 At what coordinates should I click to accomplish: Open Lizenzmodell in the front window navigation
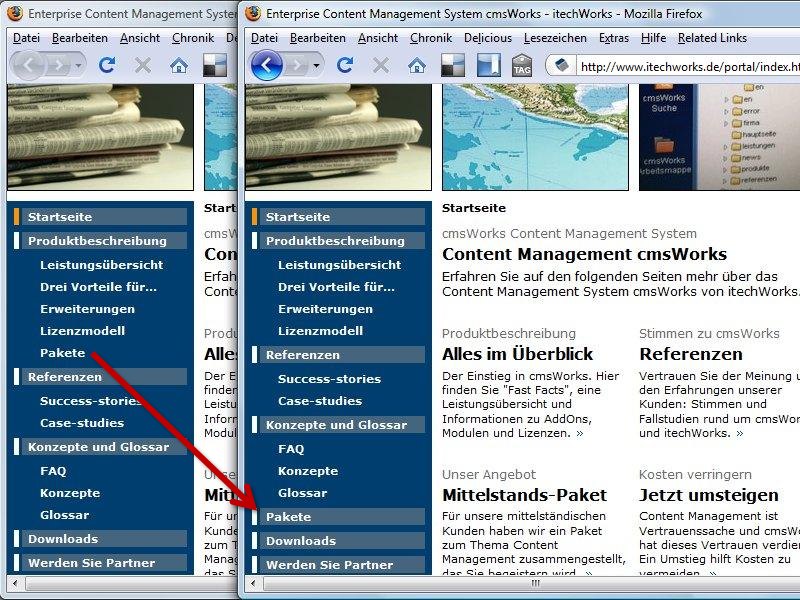click(320, 331)
